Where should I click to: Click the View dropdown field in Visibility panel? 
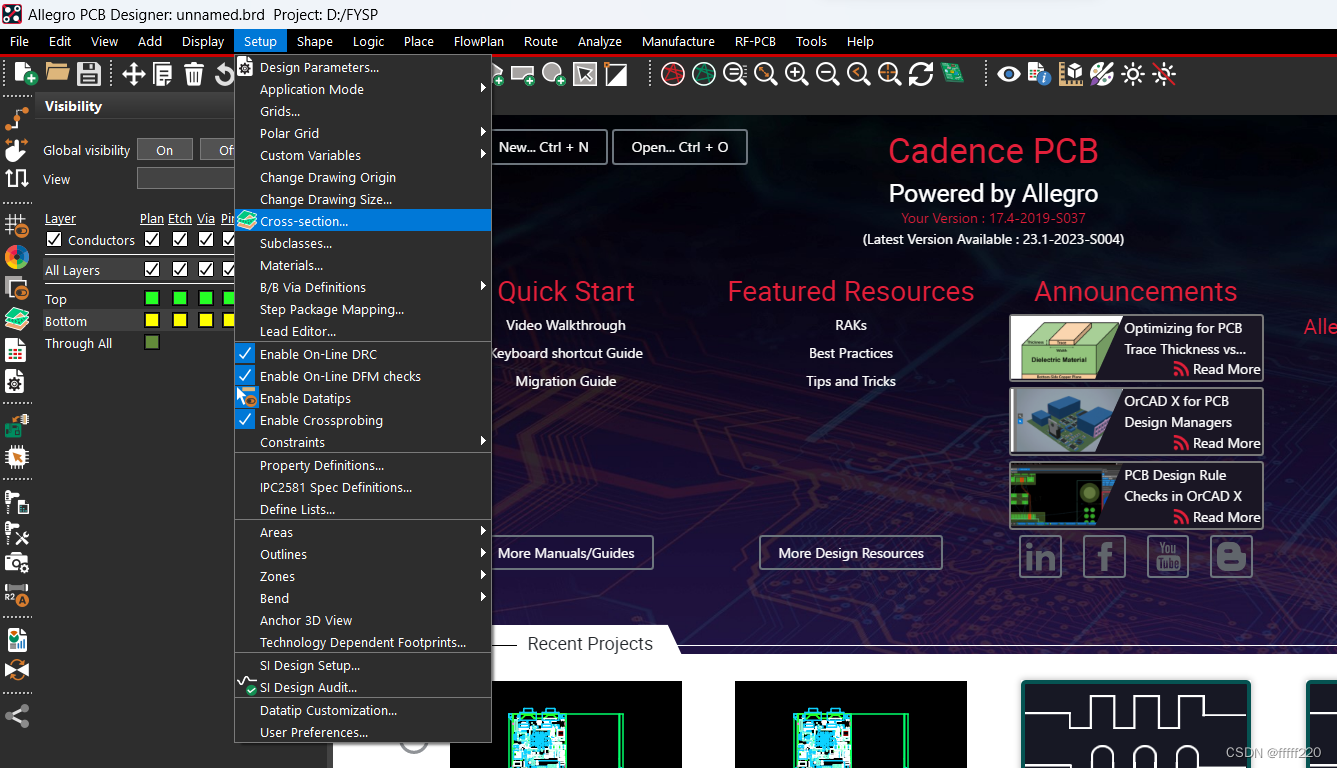[185, 179]
